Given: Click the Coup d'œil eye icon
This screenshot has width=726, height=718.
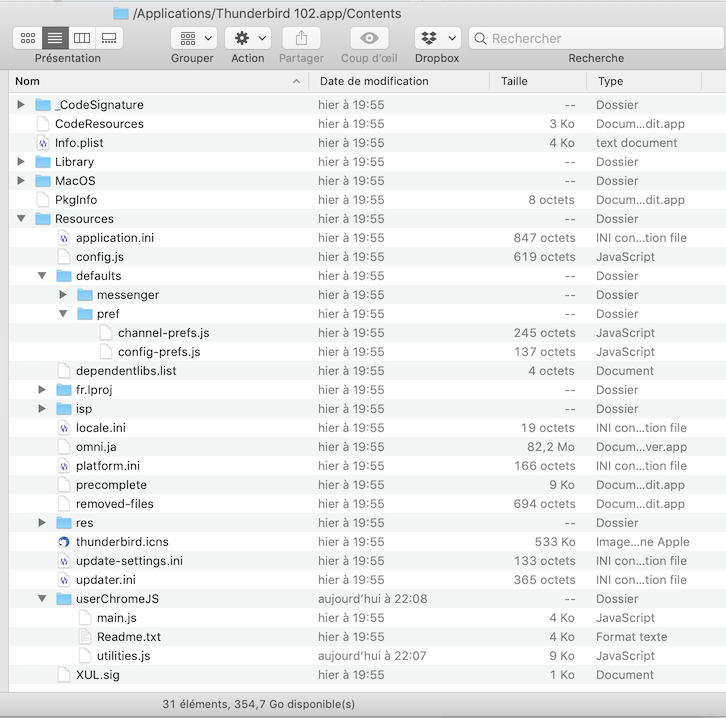Looking at the screenshot, I should [x=369, y=38].
